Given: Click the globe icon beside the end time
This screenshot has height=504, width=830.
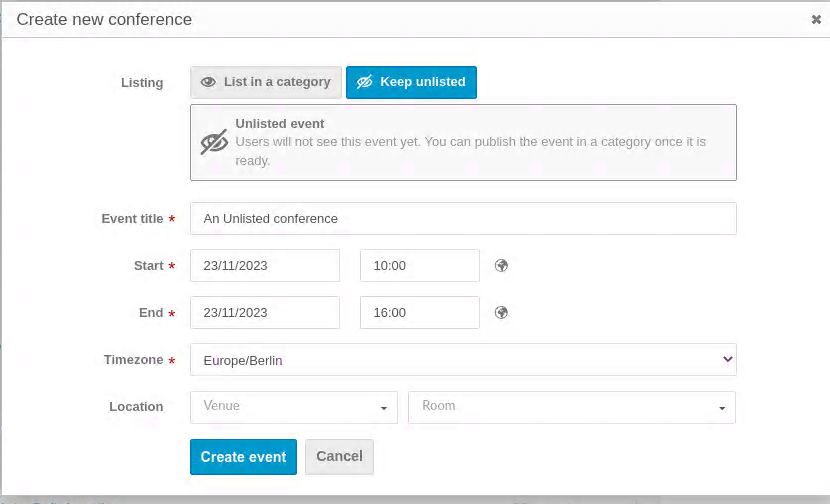Looking at the screenshot, I should click(501, 312).
